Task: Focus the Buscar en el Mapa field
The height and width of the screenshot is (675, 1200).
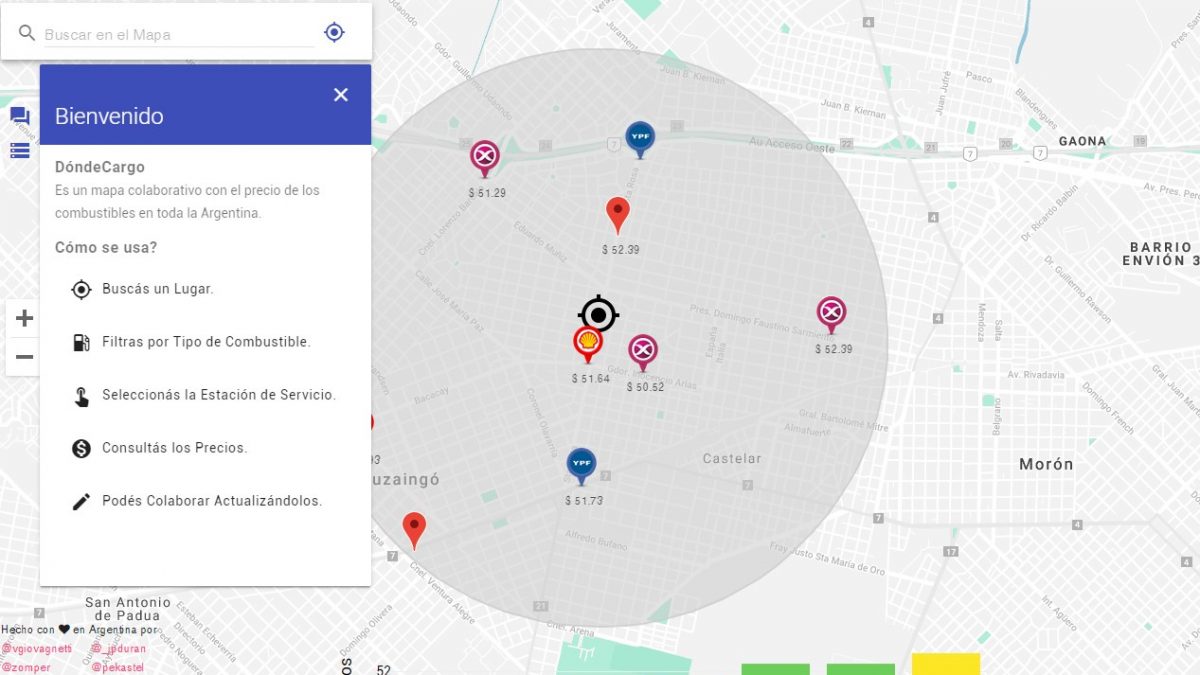Action: (178, 34)
